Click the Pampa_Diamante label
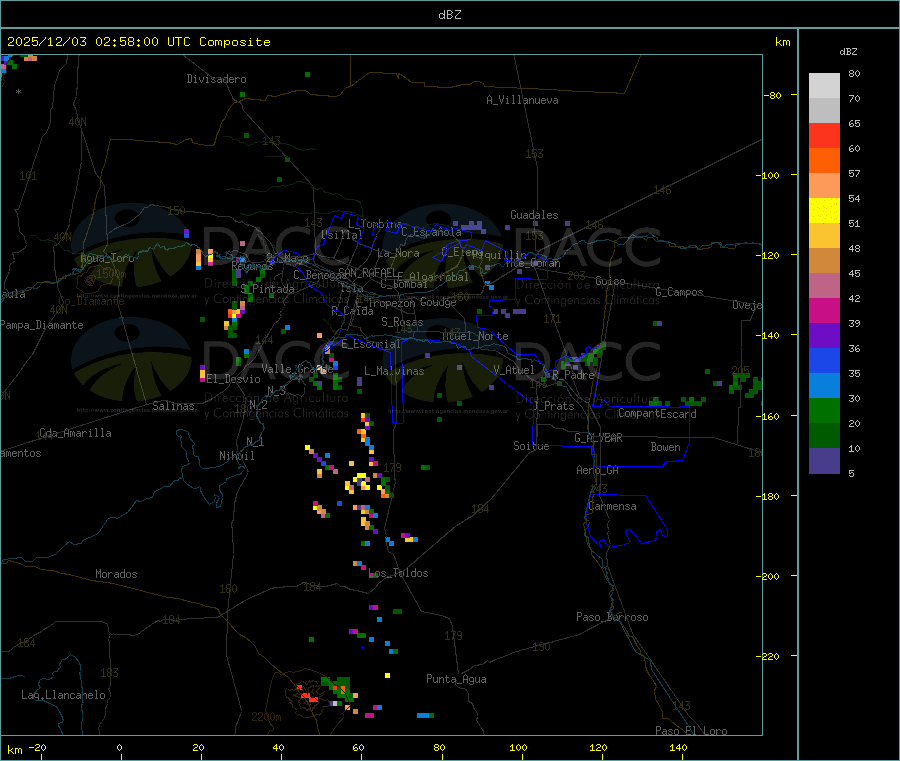Viewport: 900px width, 761px height. tap(42, 325)
